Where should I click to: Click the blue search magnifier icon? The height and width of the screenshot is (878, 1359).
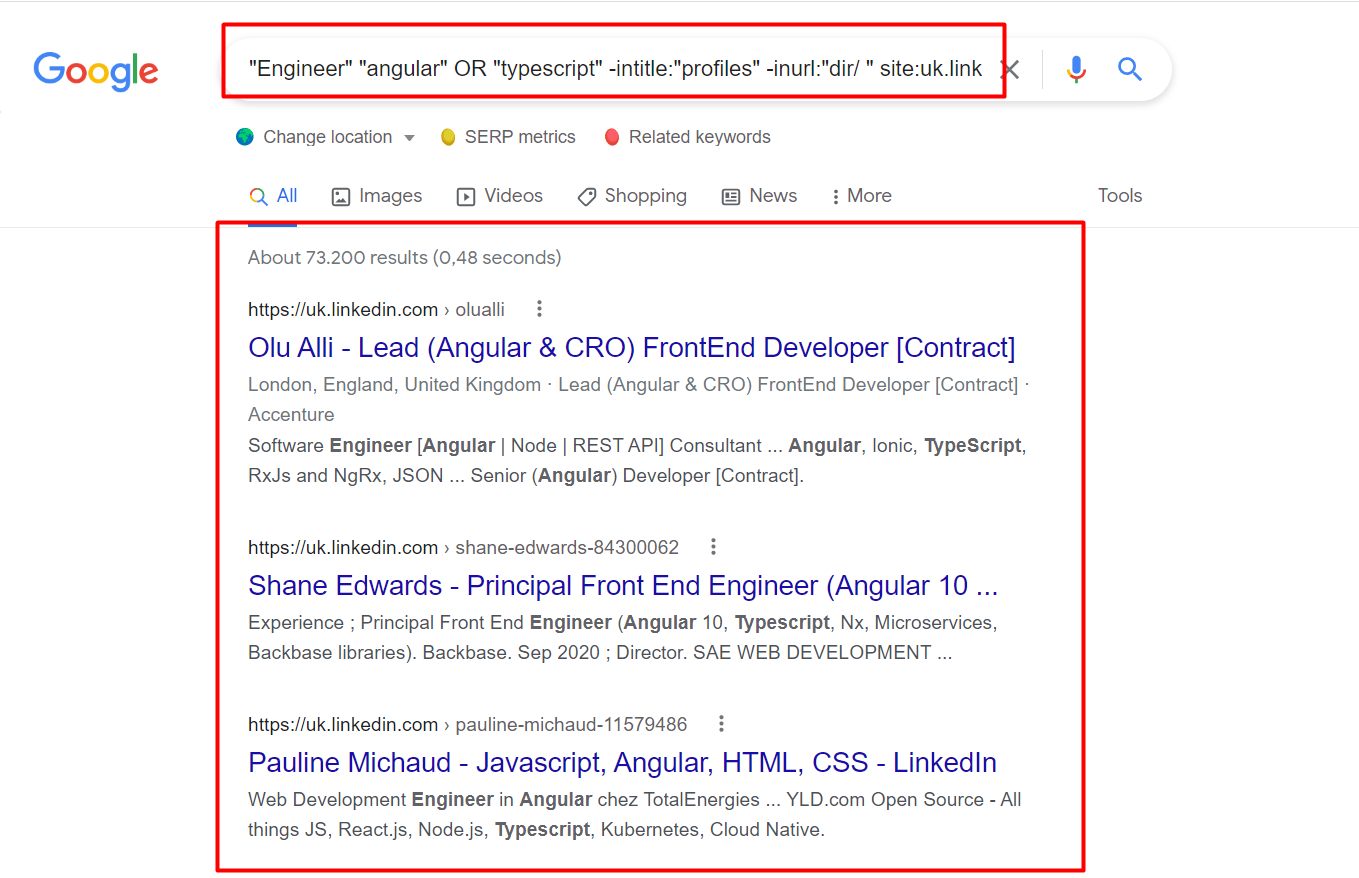click(x=1130, y=69)
